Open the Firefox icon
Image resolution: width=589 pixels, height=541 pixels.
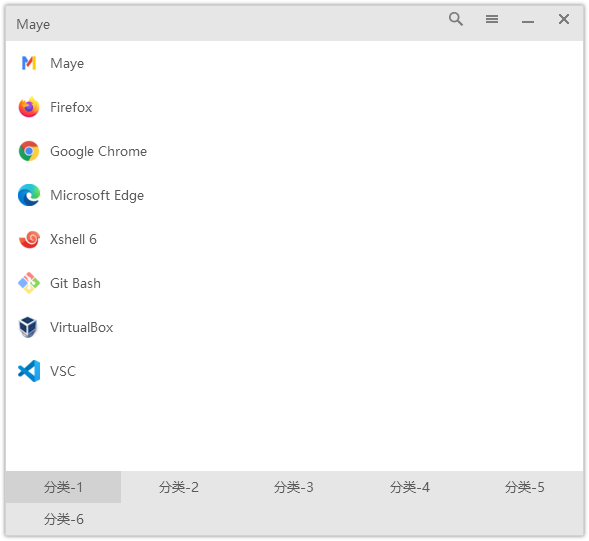pyautogui.click(x=29, y=107)
